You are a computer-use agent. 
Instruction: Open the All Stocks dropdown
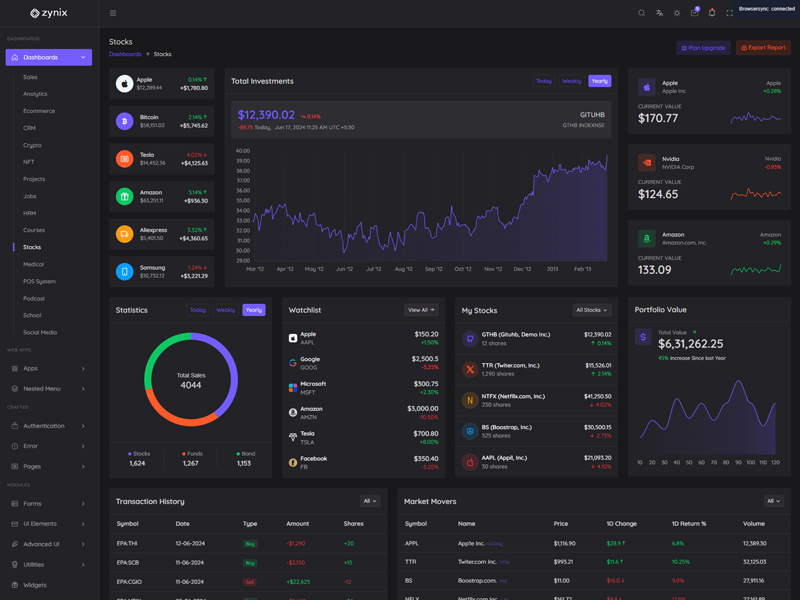(592, 310)
